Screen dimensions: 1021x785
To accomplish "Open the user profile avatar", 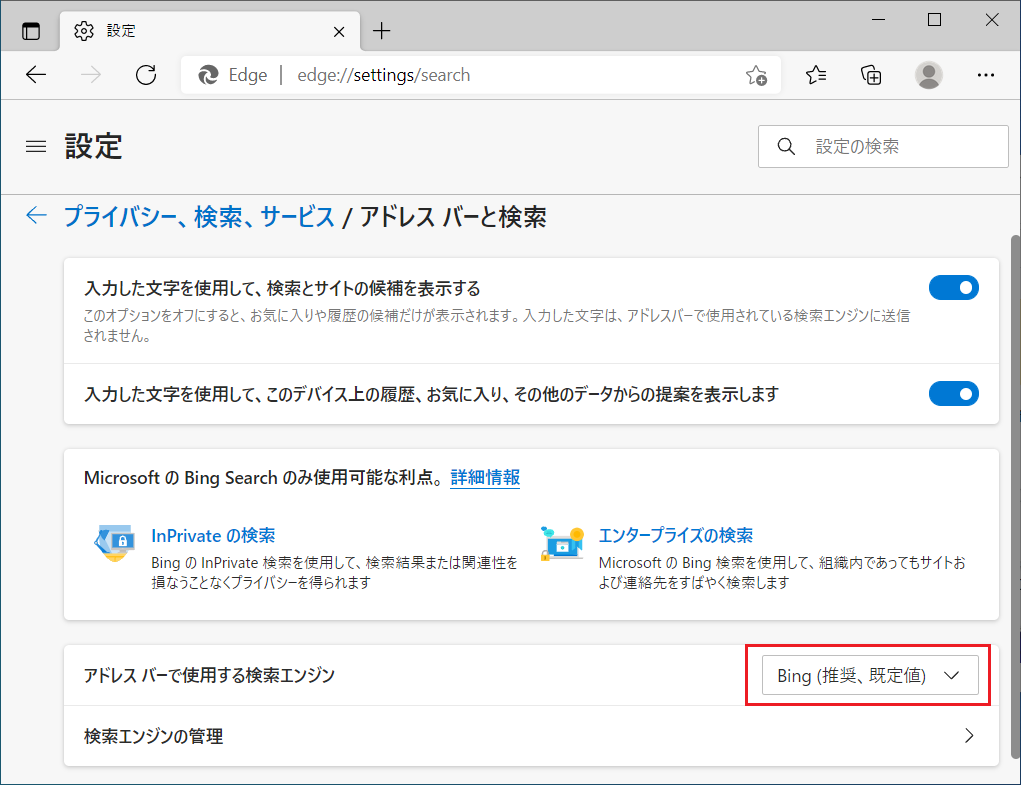I will (x=929, y=75).
